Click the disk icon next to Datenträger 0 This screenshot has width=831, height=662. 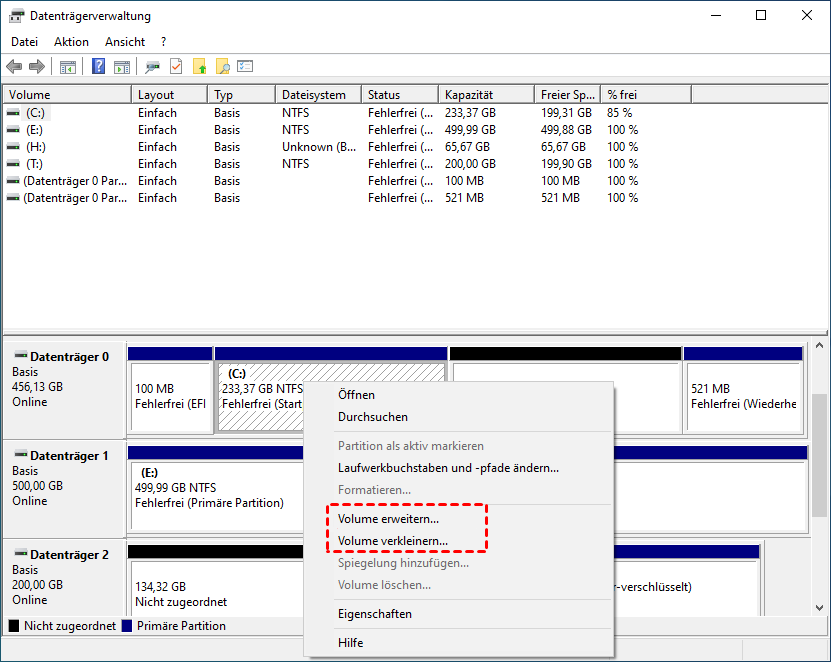pyautogui.click(x=21, y=355)
